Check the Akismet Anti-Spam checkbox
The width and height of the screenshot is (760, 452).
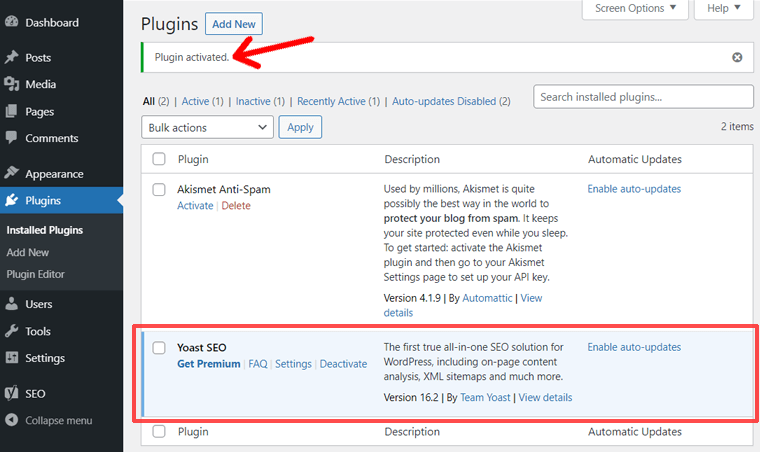pyautogui.click(x=159, y=189)
